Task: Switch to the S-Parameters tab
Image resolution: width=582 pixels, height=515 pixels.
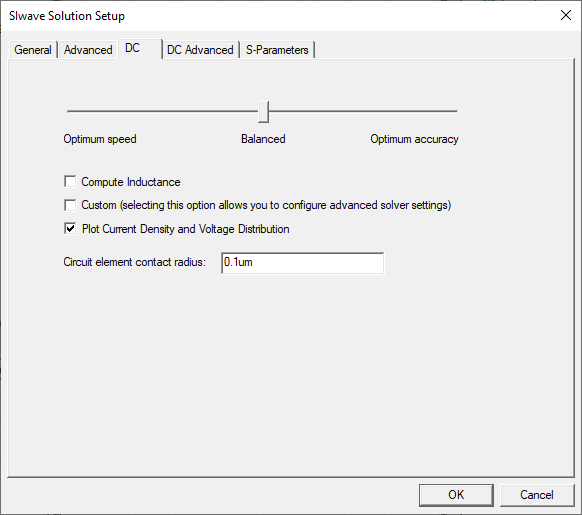Action: [277, 50]
